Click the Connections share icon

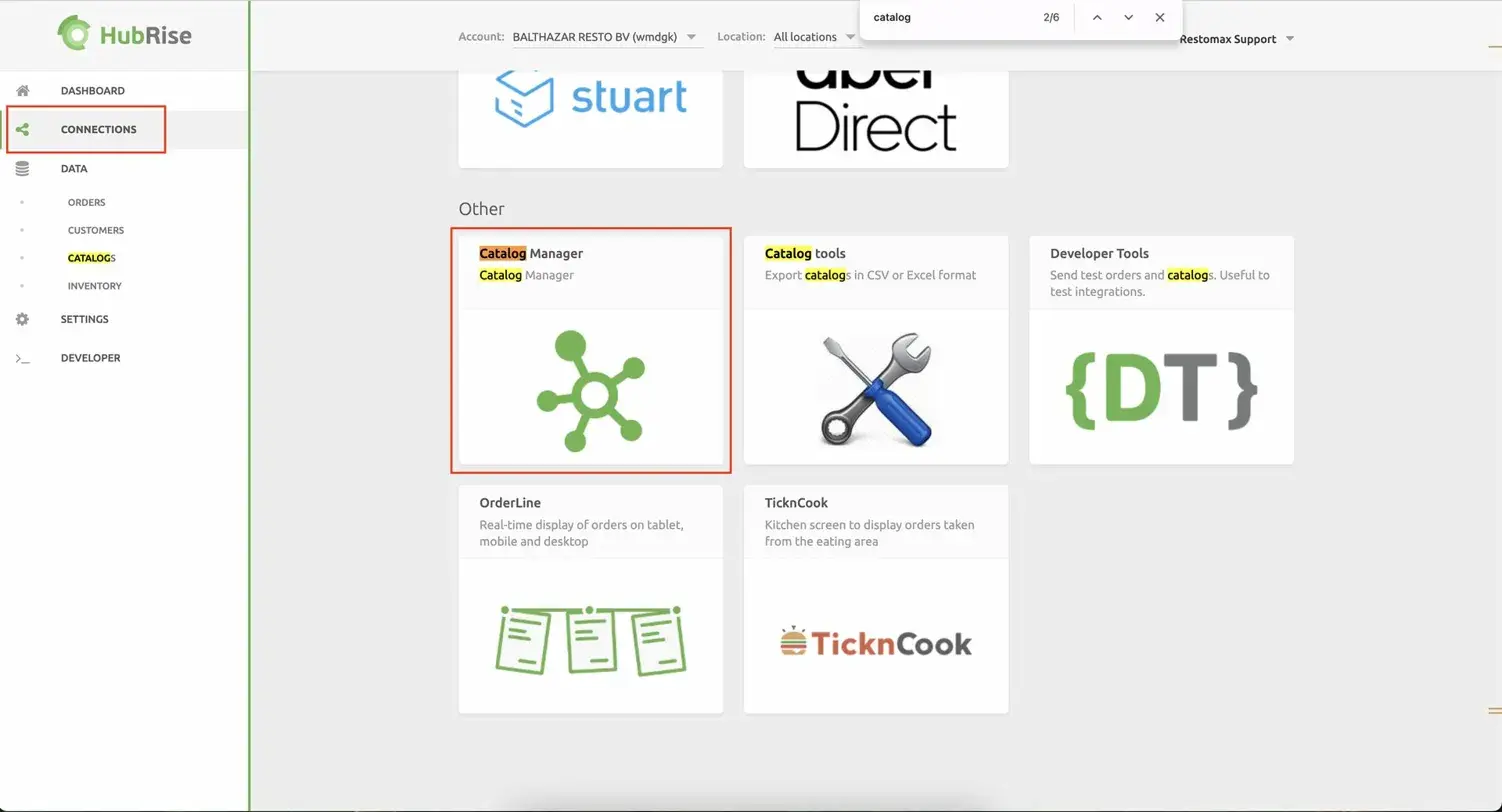(x=22, y=130)
